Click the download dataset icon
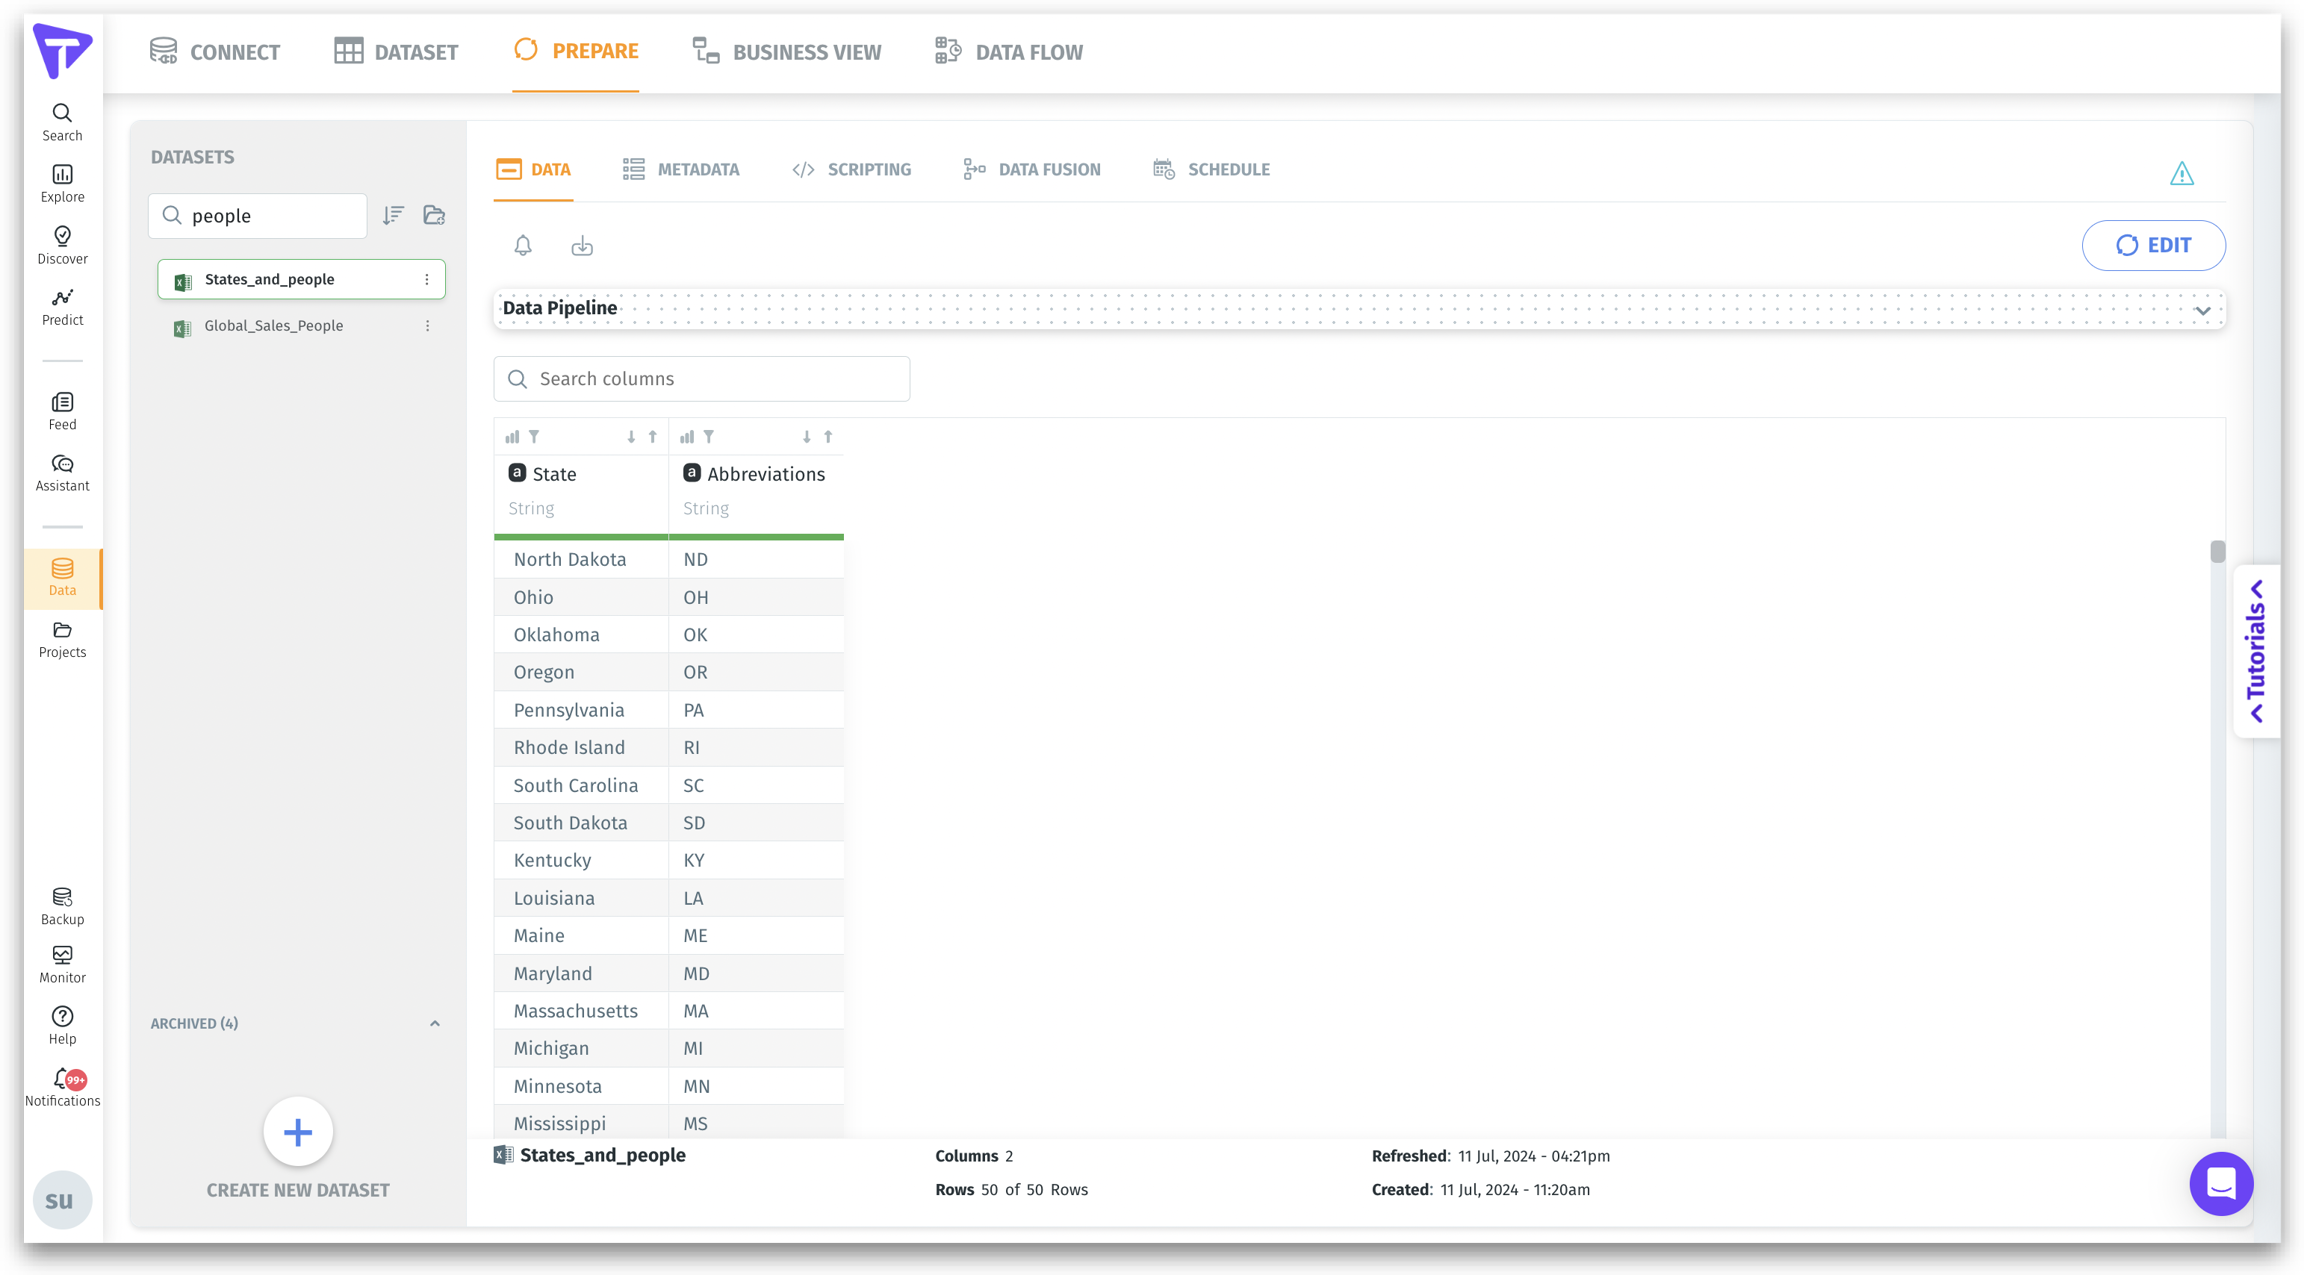The width and height of the screenshot is (2304, 1275). tap(582, 246)
